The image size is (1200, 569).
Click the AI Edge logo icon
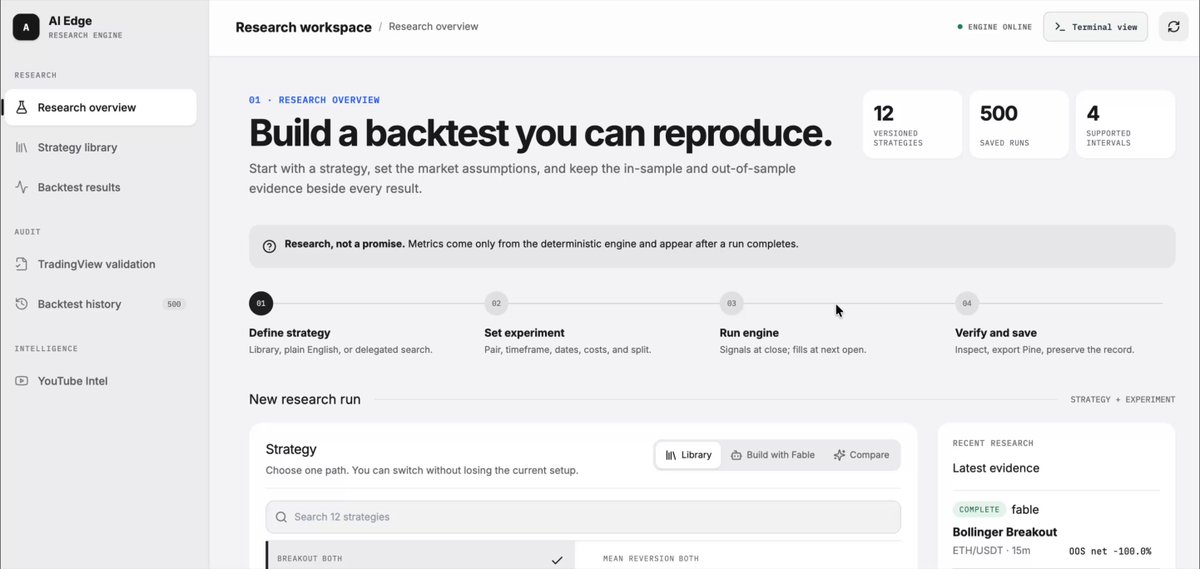point(26,27)
